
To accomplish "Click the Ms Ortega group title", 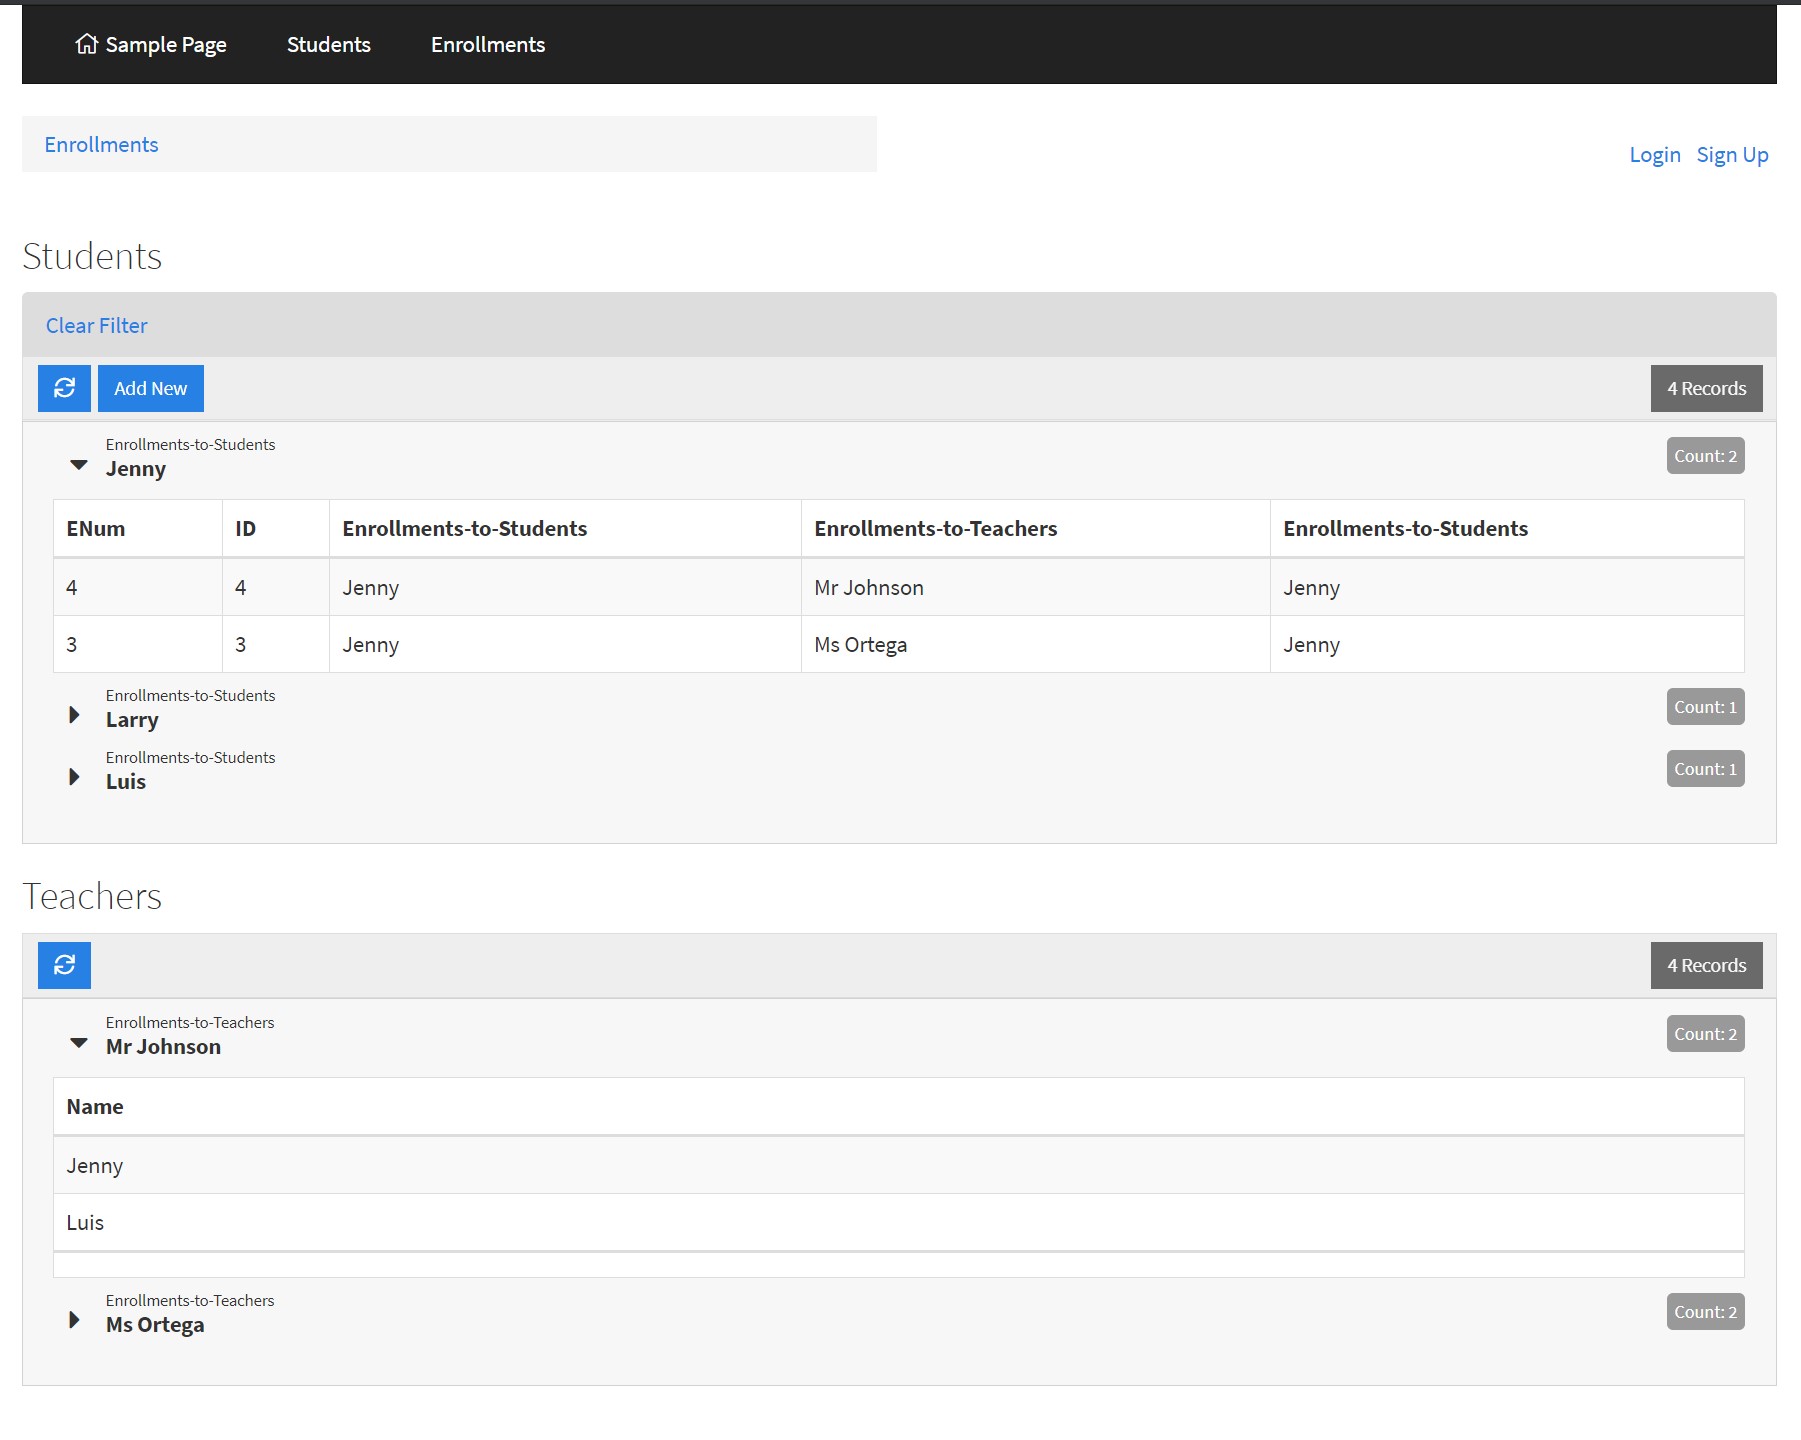I will click(x=155, y=1325).
